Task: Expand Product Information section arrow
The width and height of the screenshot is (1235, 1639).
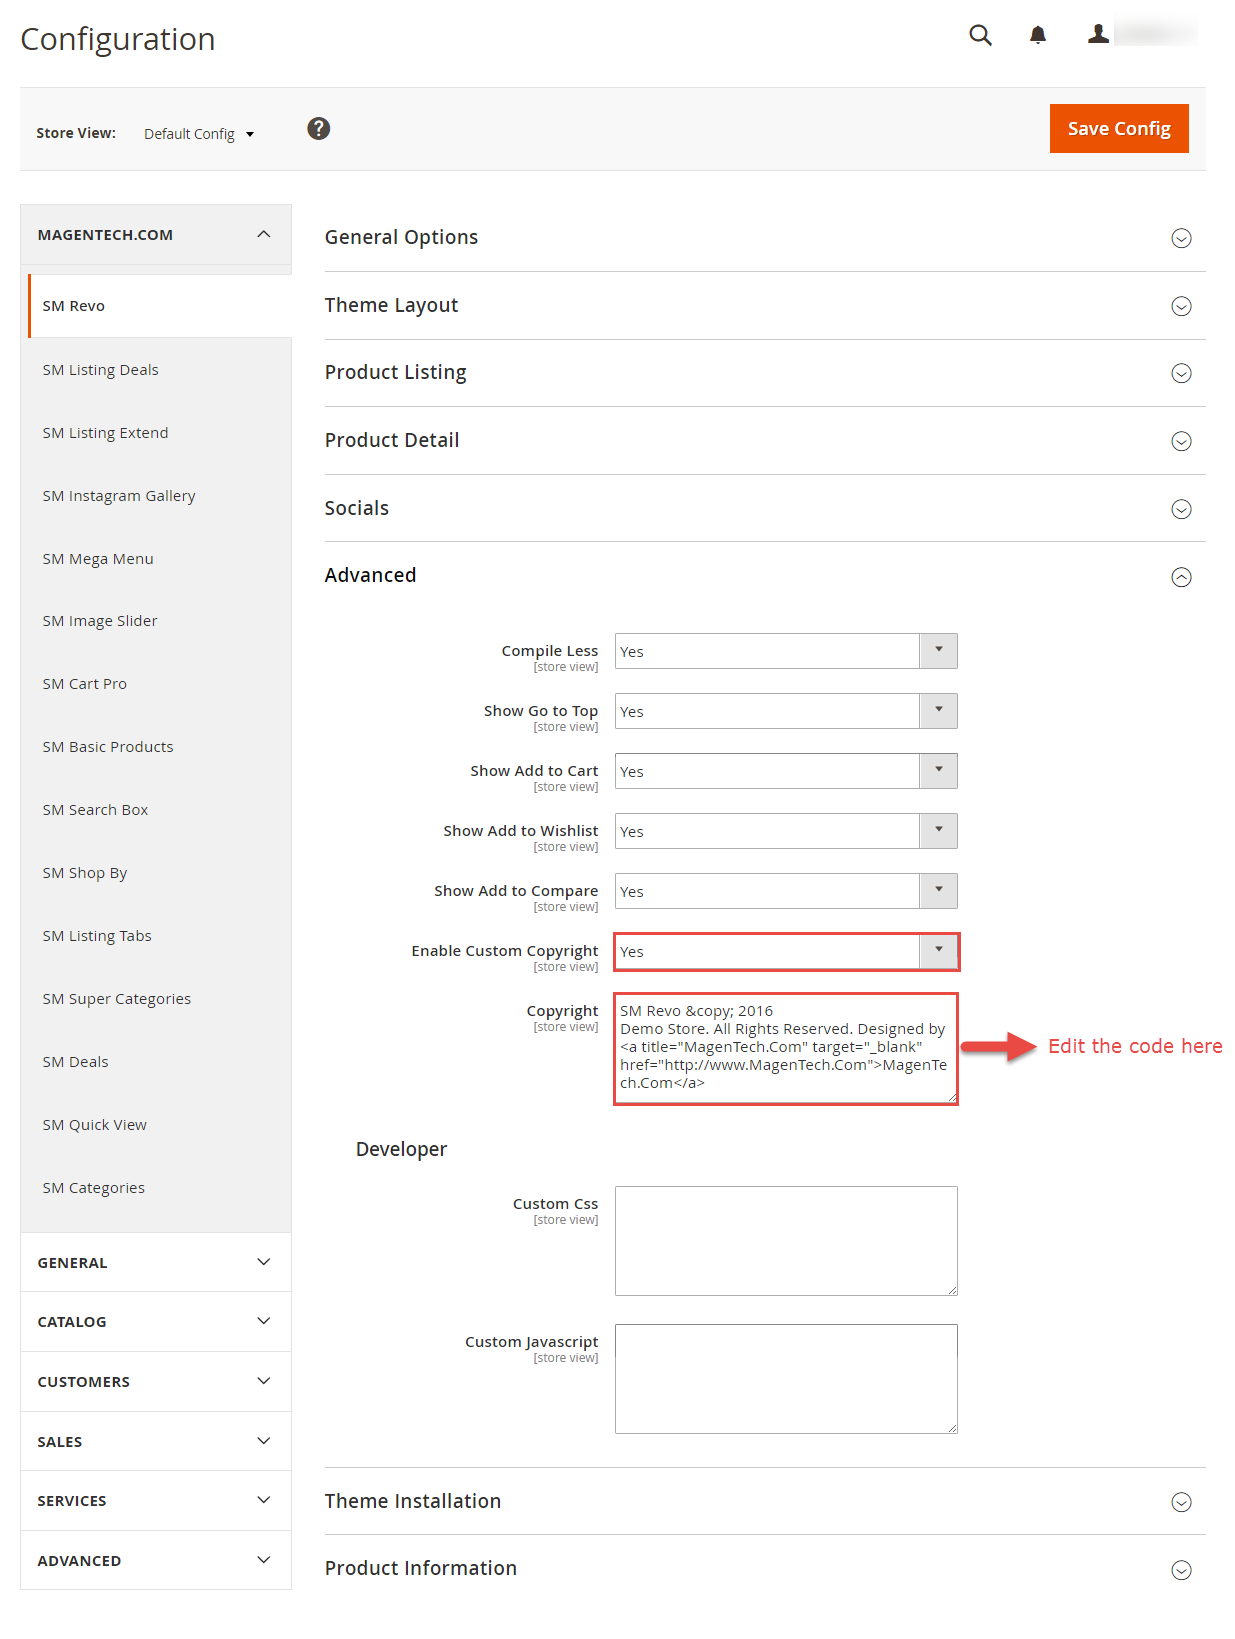Action: 1181,1570
